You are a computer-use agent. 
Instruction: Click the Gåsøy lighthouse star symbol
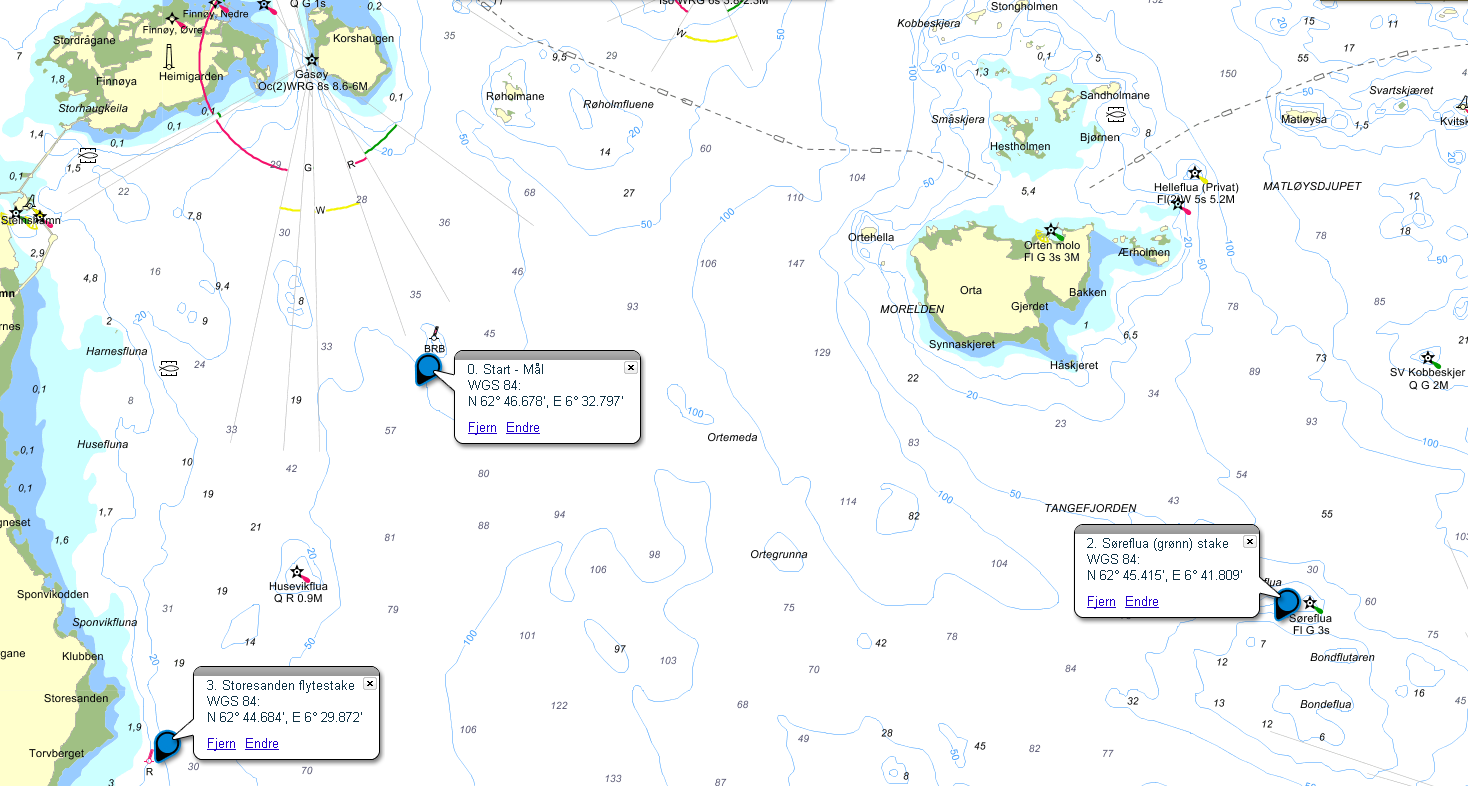(x=312, y=60)
